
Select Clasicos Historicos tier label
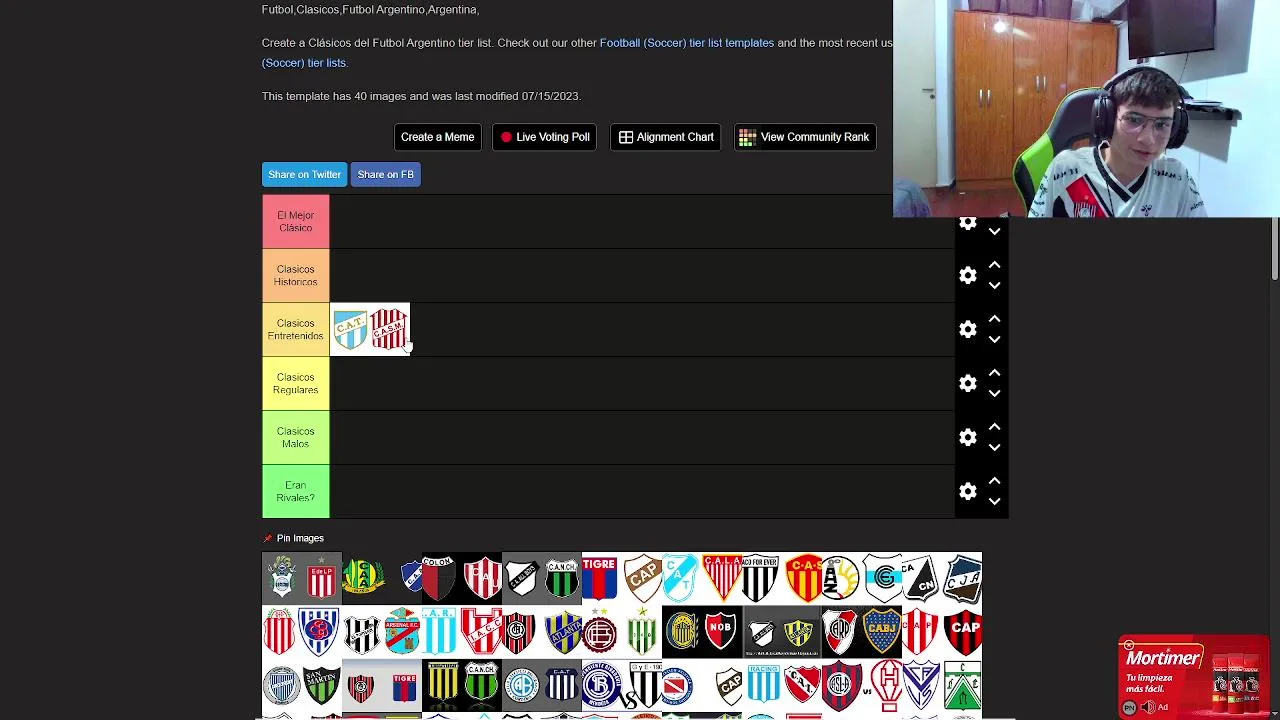pyautogui.click(x=296, y=275)
